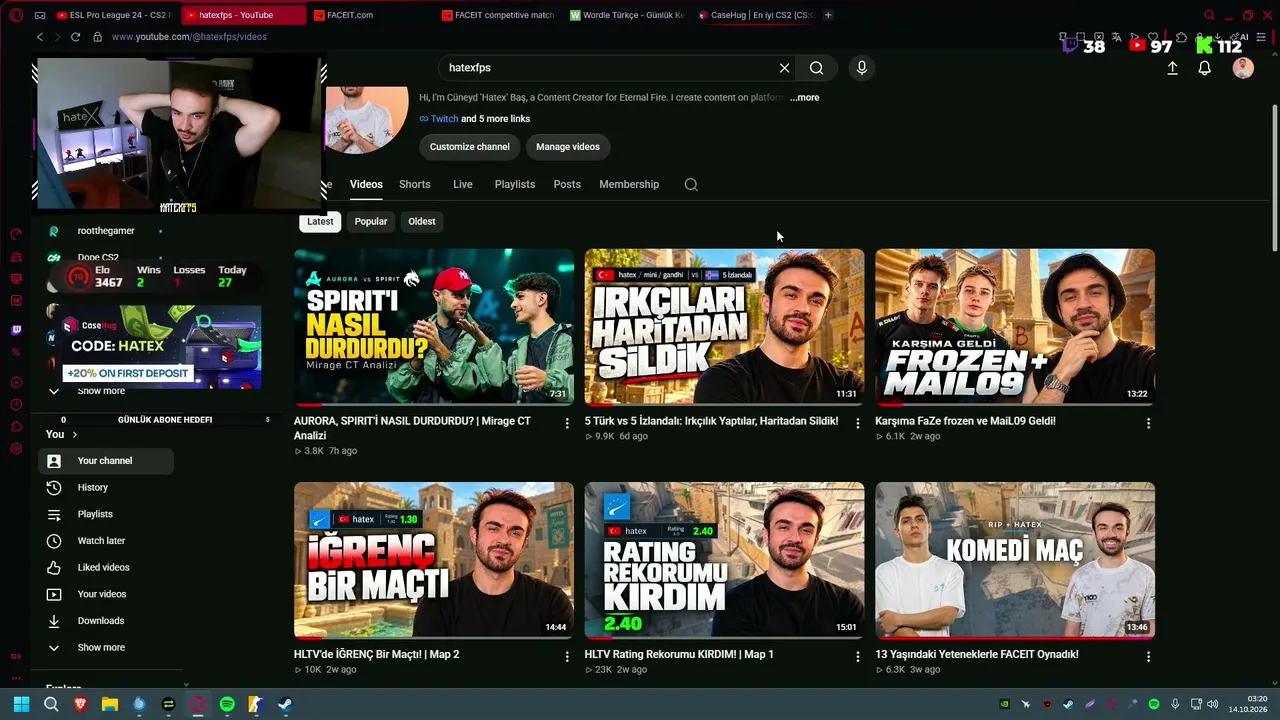Open options for 13 Yaşındaki video
The width and height of the screenshot is (1280, 720).
pos(1148,656)
